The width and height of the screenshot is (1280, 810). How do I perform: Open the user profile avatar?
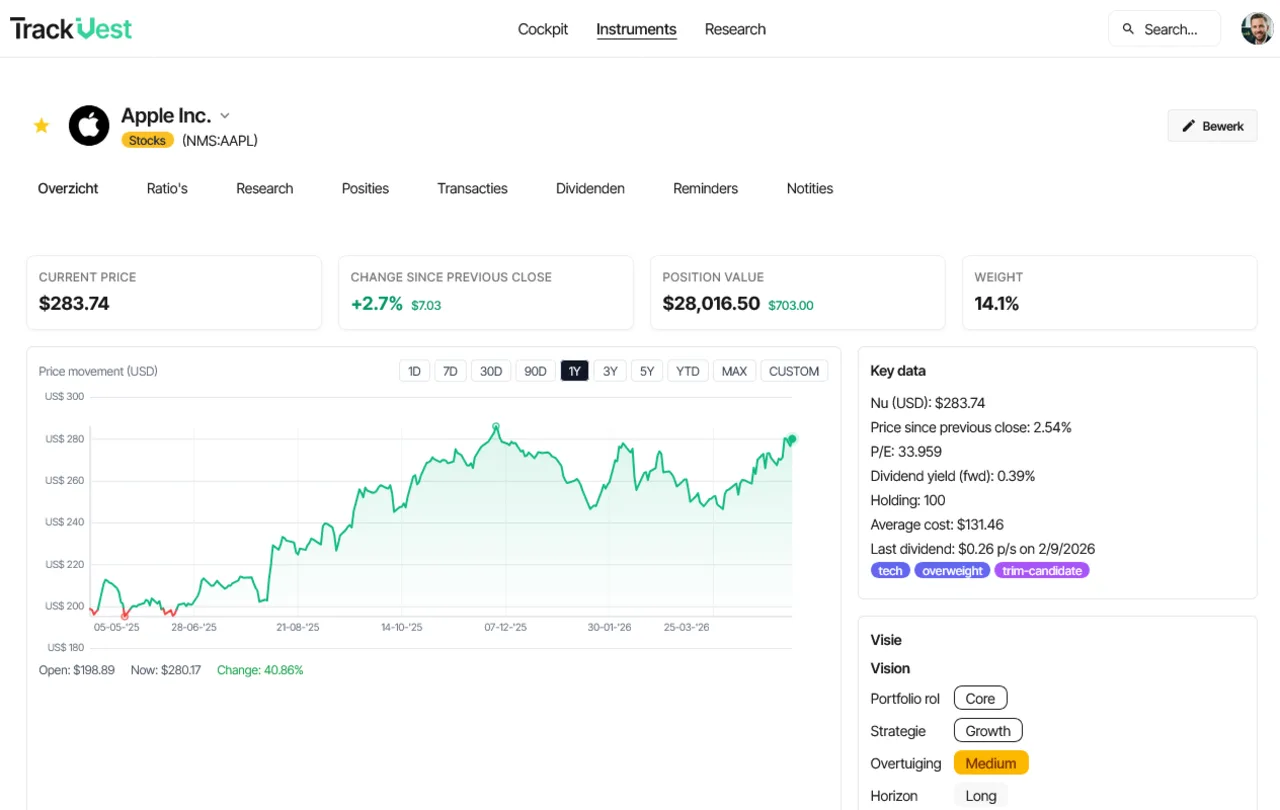1257,29
